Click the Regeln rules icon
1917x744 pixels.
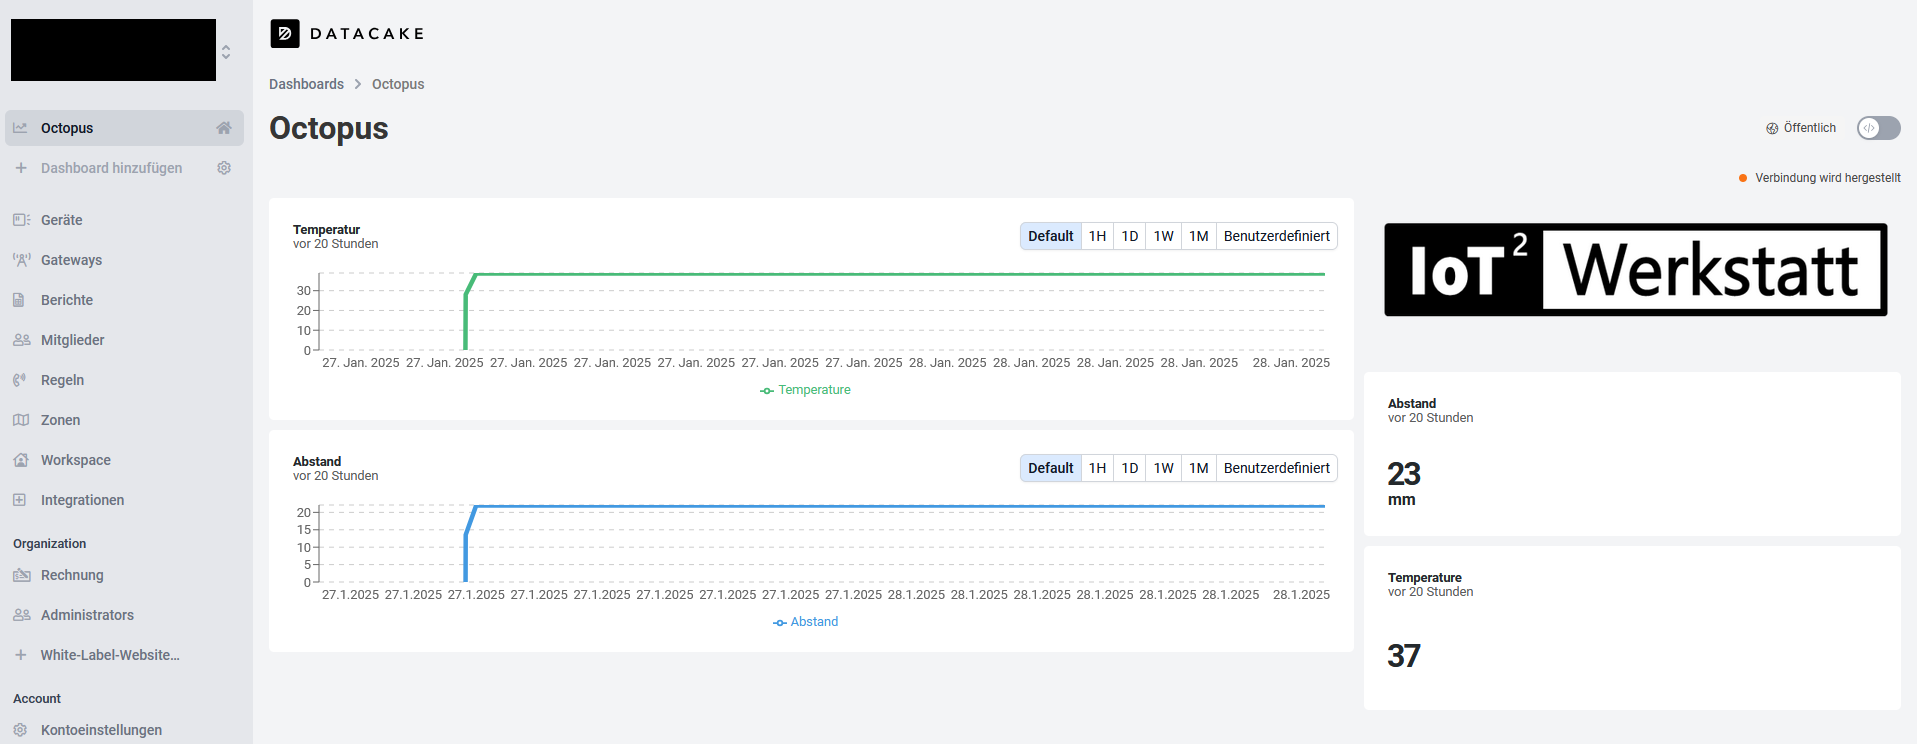coord(21,380)
